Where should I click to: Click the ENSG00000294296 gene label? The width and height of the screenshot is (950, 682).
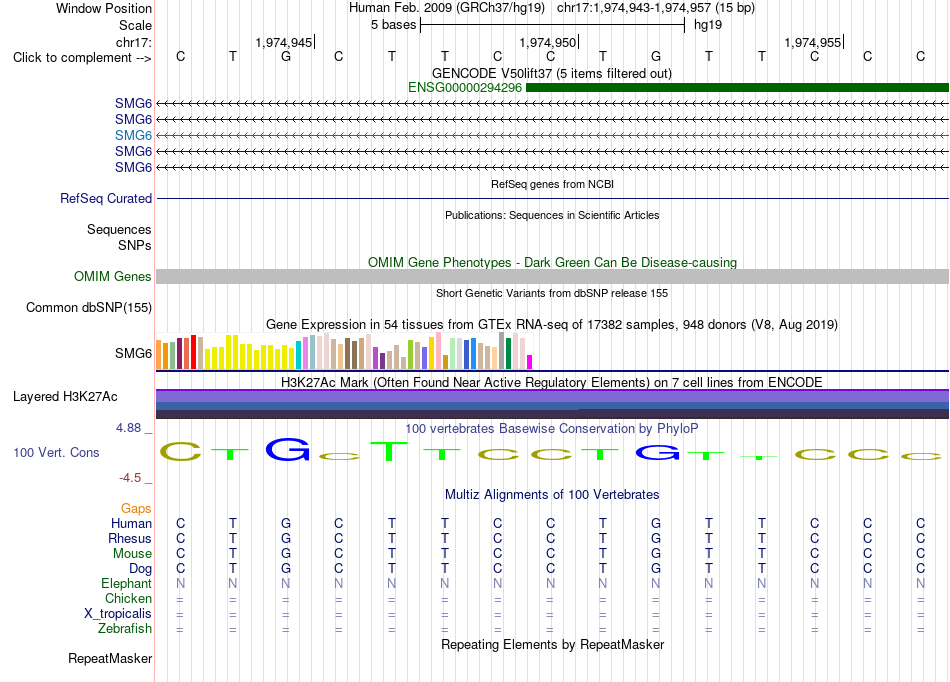(465, 88)
